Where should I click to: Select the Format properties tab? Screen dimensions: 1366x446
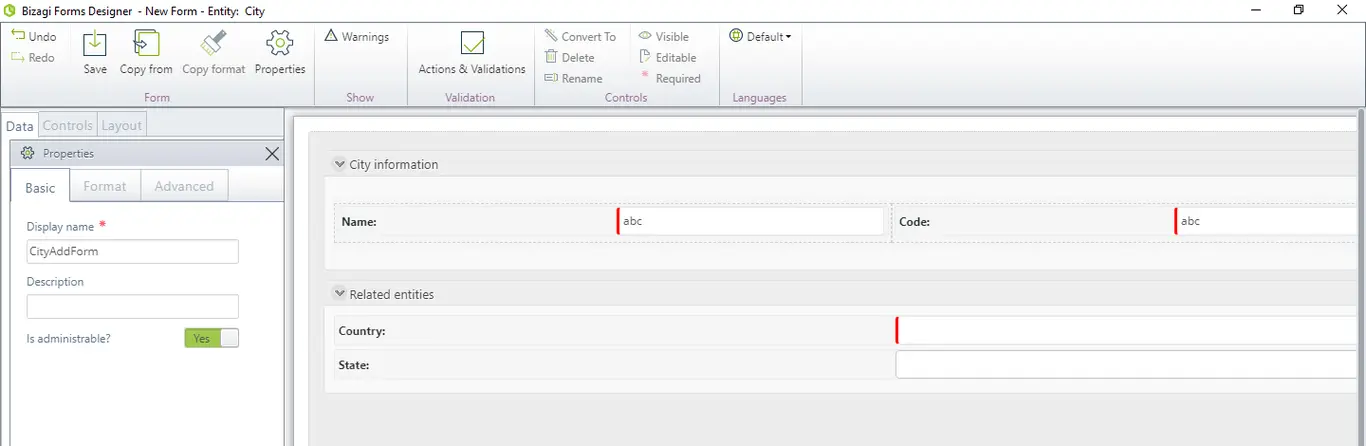105,186
